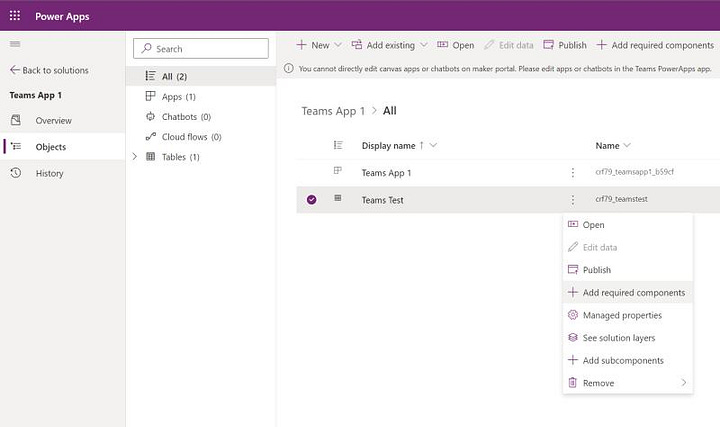Screen dimensions: 720x427
Task: Open the Name column dropdown chevron
Action: 627,145
